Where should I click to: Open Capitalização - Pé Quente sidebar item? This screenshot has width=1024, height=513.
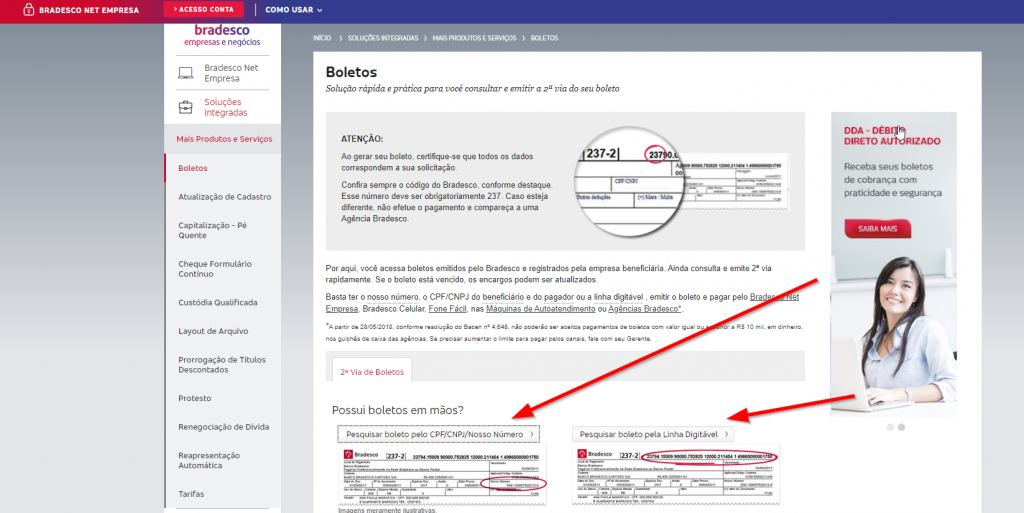(213, 230)
